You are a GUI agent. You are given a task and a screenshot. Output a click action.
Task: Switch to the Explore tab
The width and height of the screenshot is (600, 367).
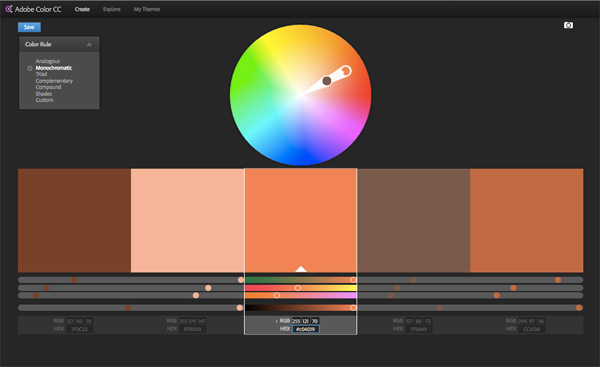111,9
